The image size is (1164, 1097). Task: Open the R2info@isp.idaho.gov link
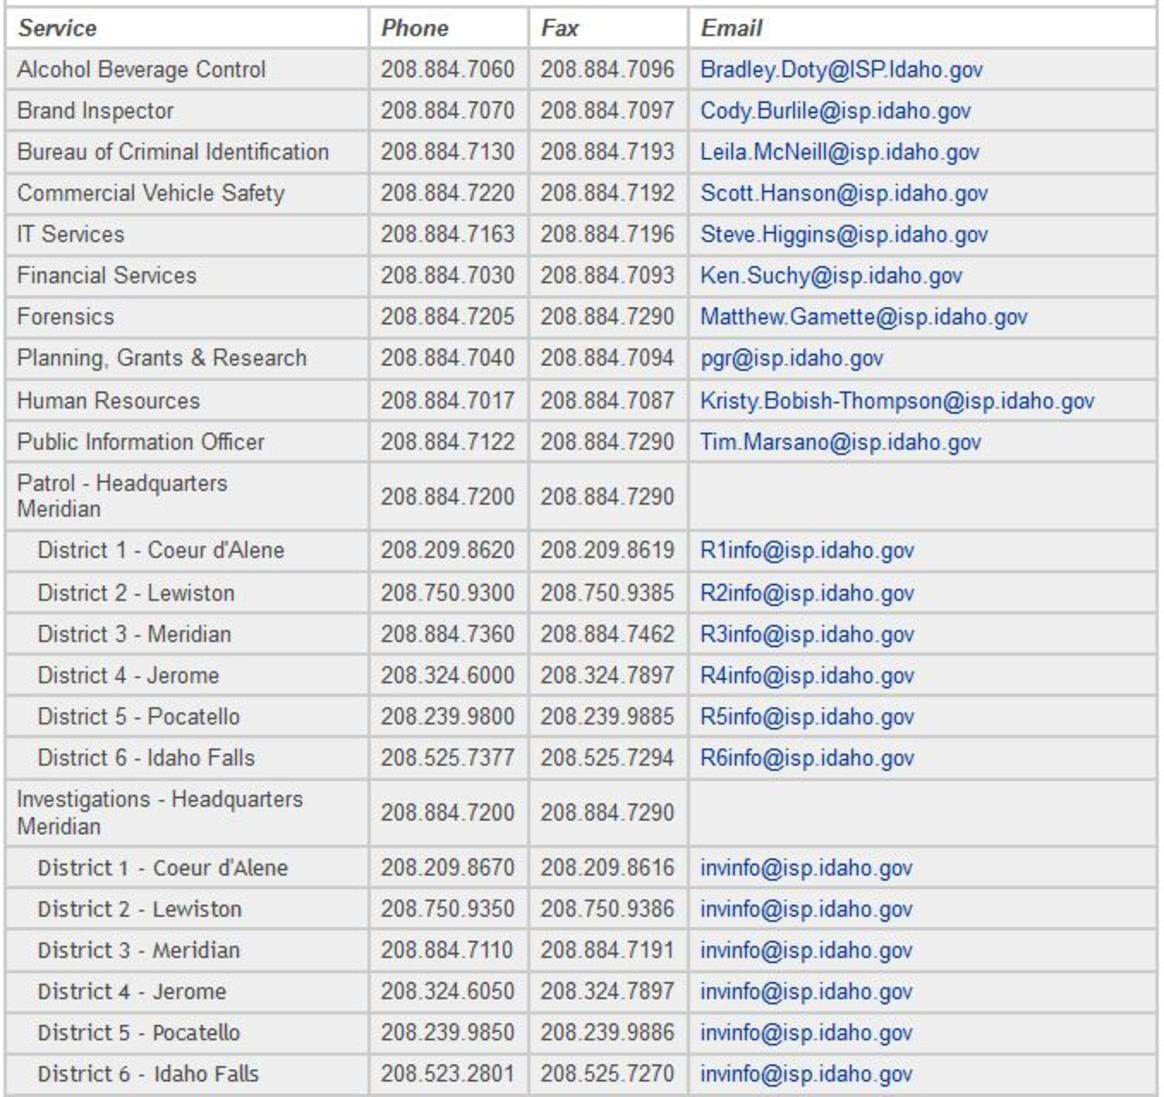(807, 593)
